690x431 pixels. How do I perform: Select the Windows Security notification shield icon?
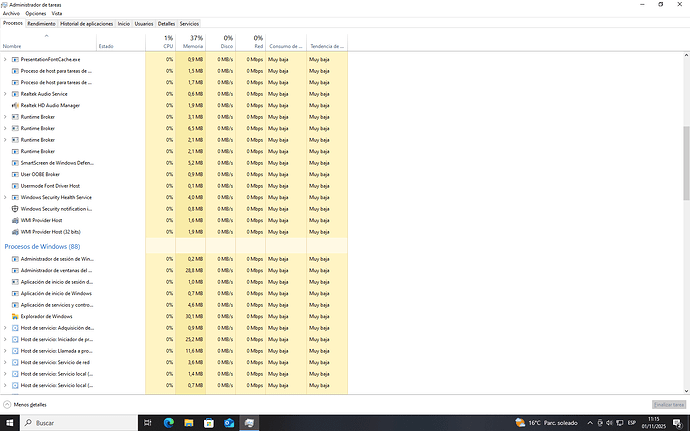[x=14, y=209]
